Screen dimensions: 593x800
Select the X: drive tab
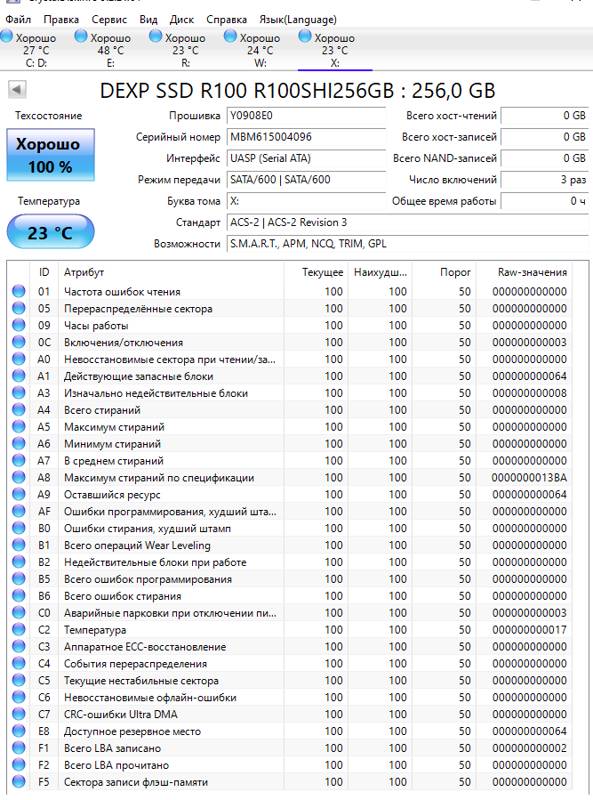327,49
